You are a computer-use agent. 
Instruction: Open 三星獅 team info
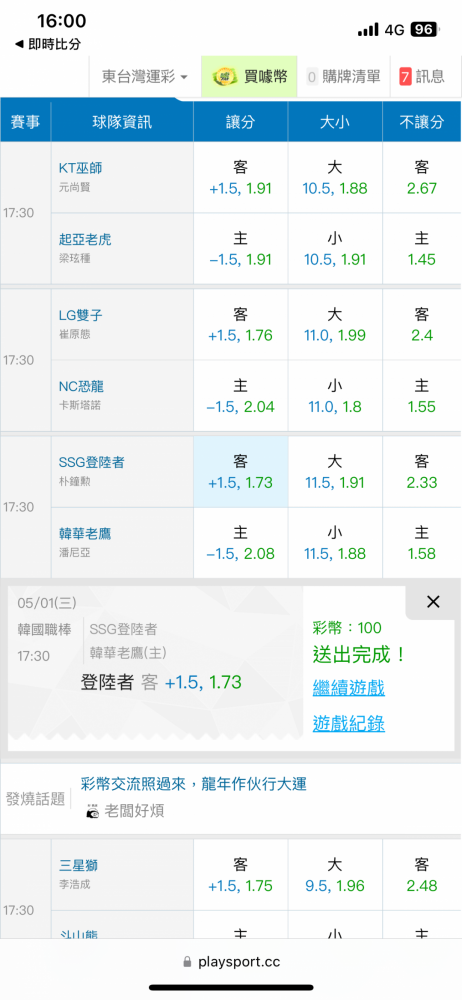click(78, 866)
